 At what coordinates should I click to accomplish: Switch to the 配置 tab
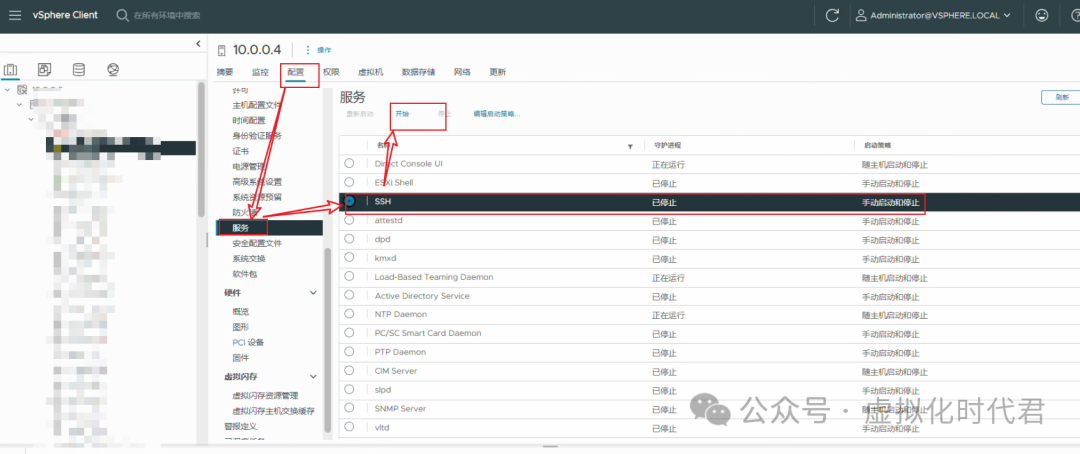295,72
